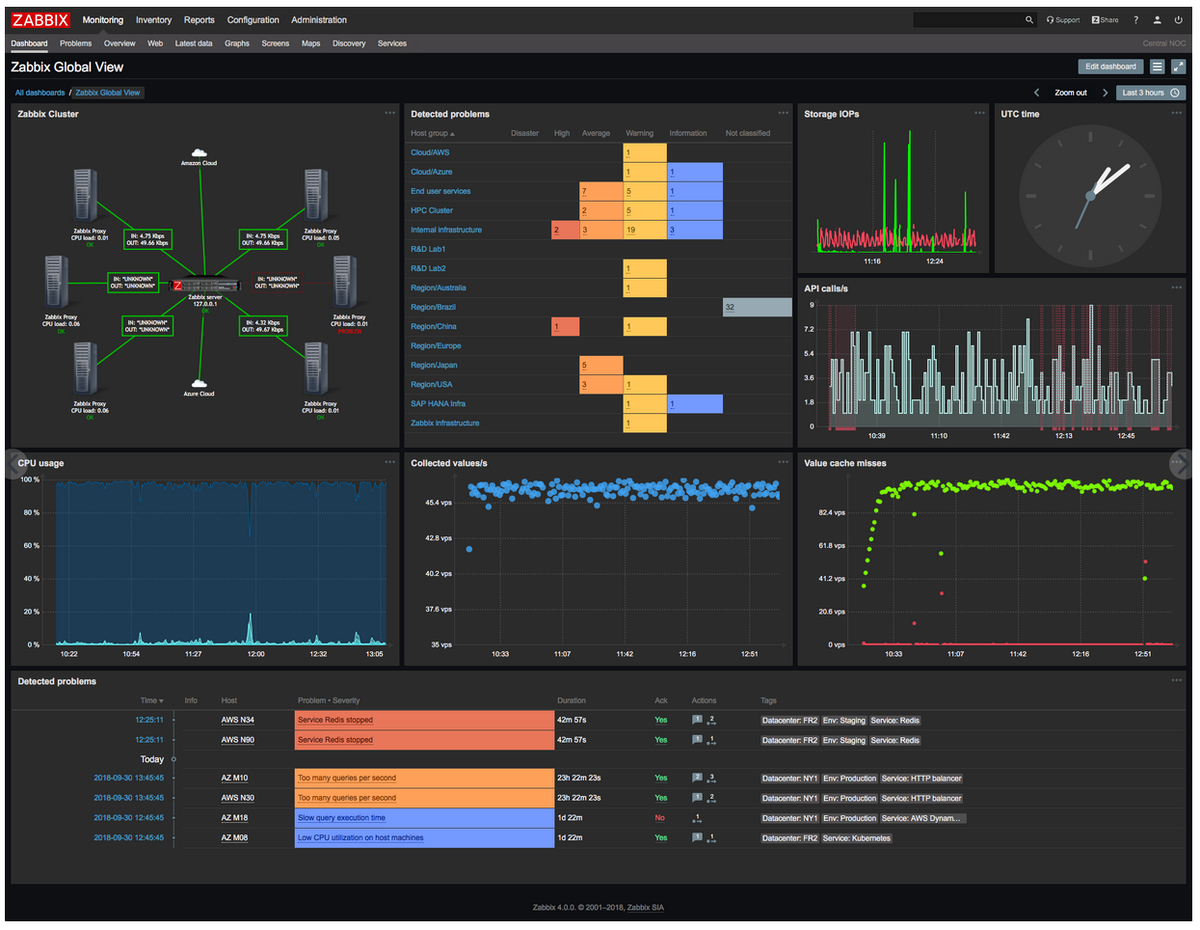The image size is (1200, 930).
Task: Open the message icon in the AWS N34 row
Action: (x=697, y=720)
